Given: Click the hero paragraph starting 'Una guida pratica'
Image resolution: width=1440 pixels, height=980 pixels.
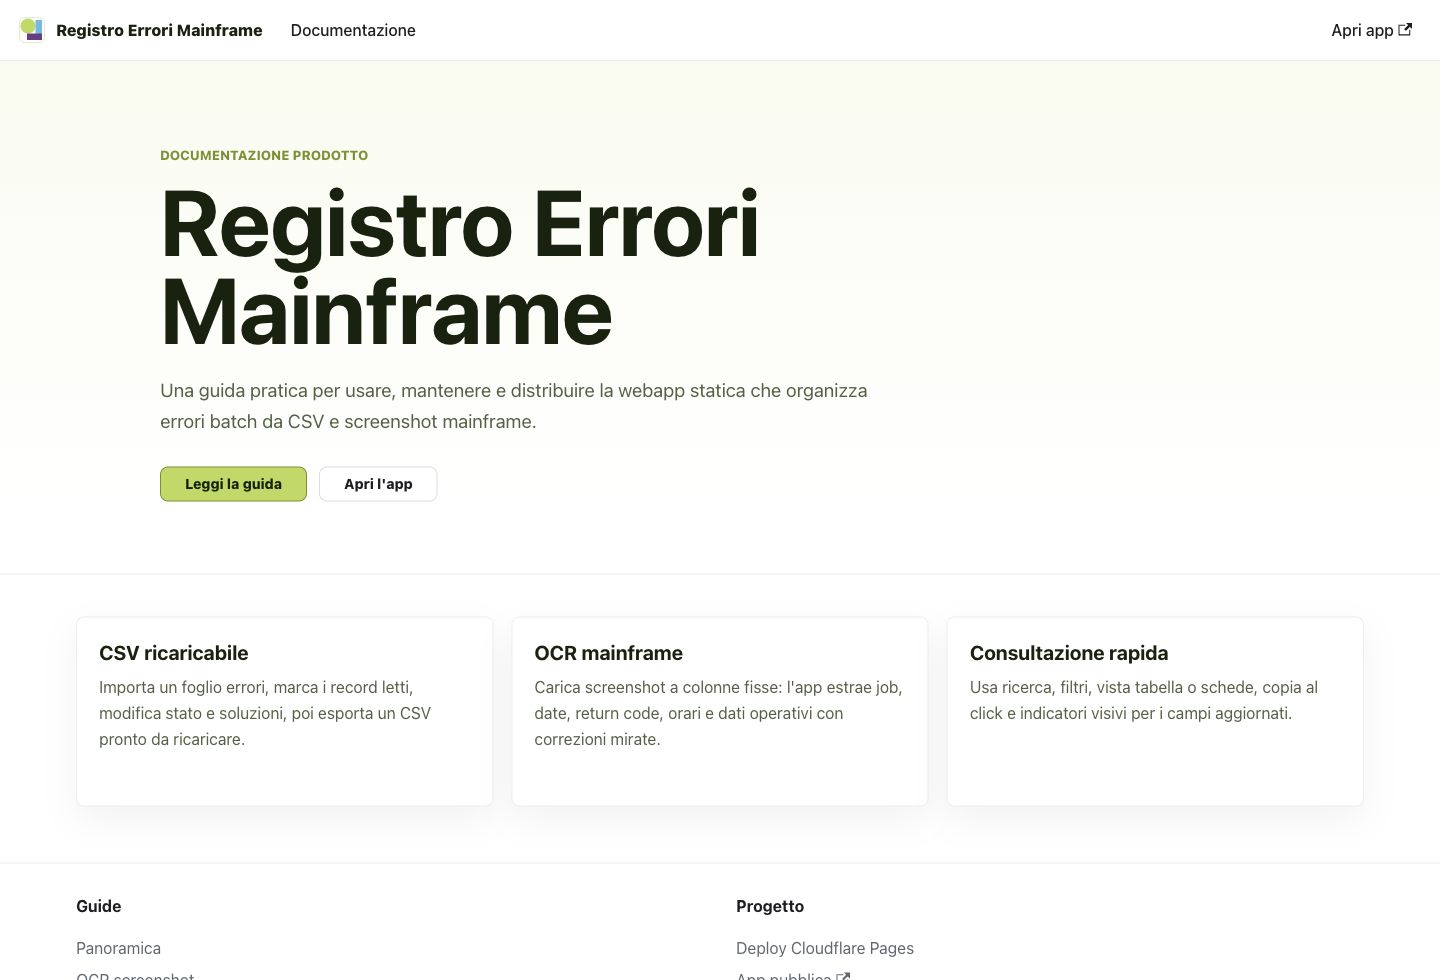Looking at the screenshot, I should click(514, 406).
